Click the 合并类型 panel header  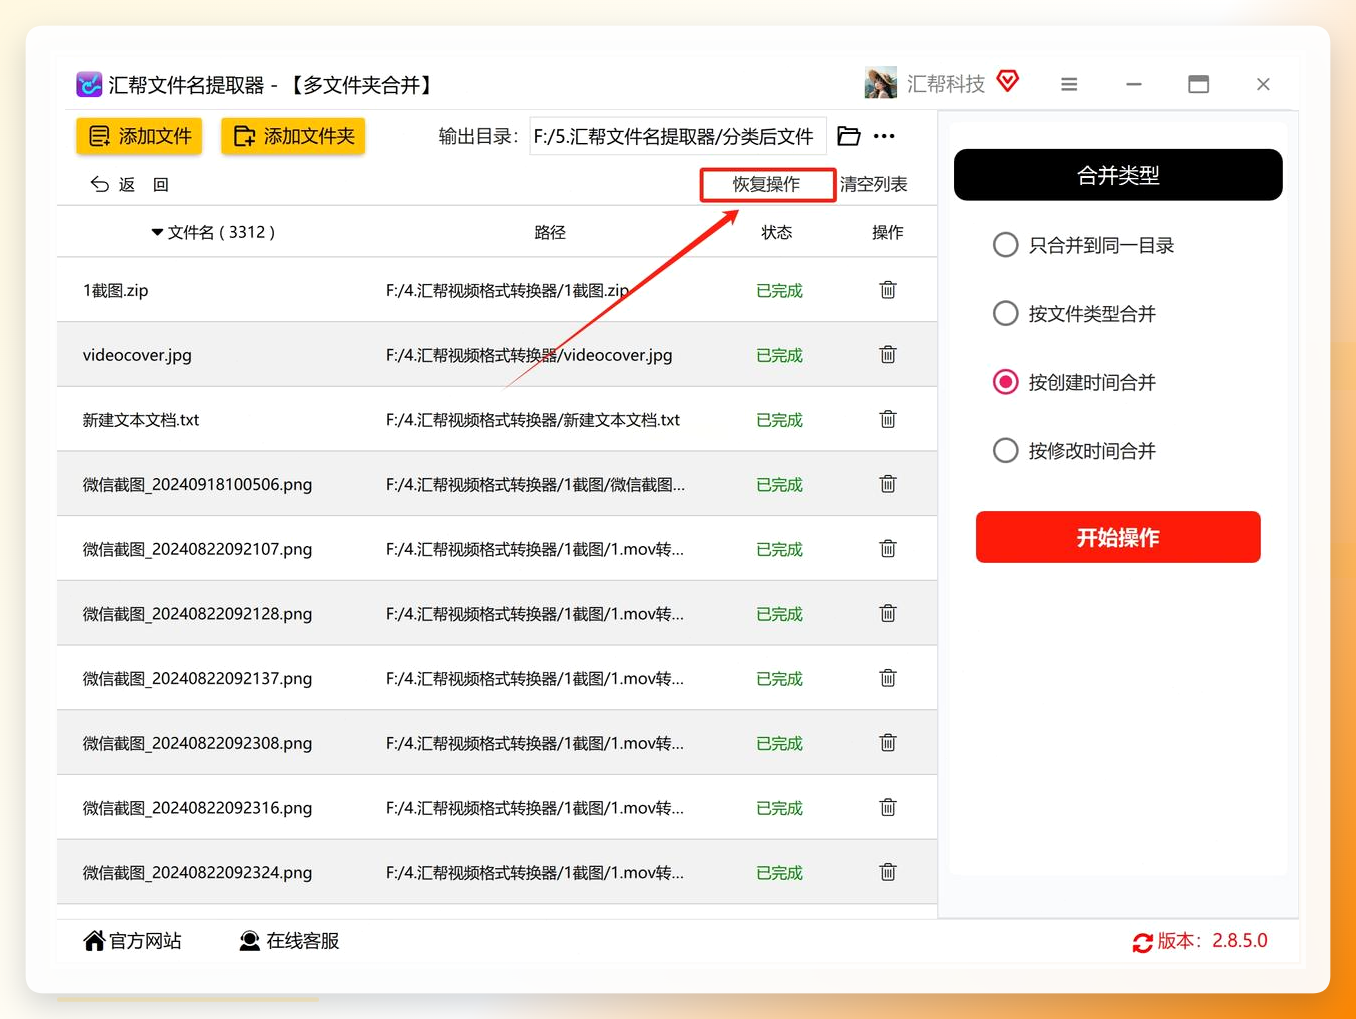click(x=1118, y=175)
